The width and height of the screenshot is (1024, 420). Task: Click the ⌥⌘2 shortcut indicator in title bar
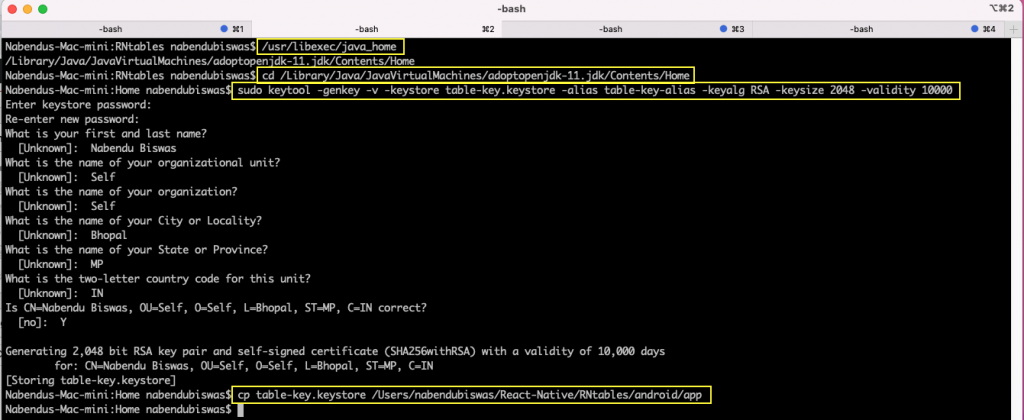click(1001, 9)
